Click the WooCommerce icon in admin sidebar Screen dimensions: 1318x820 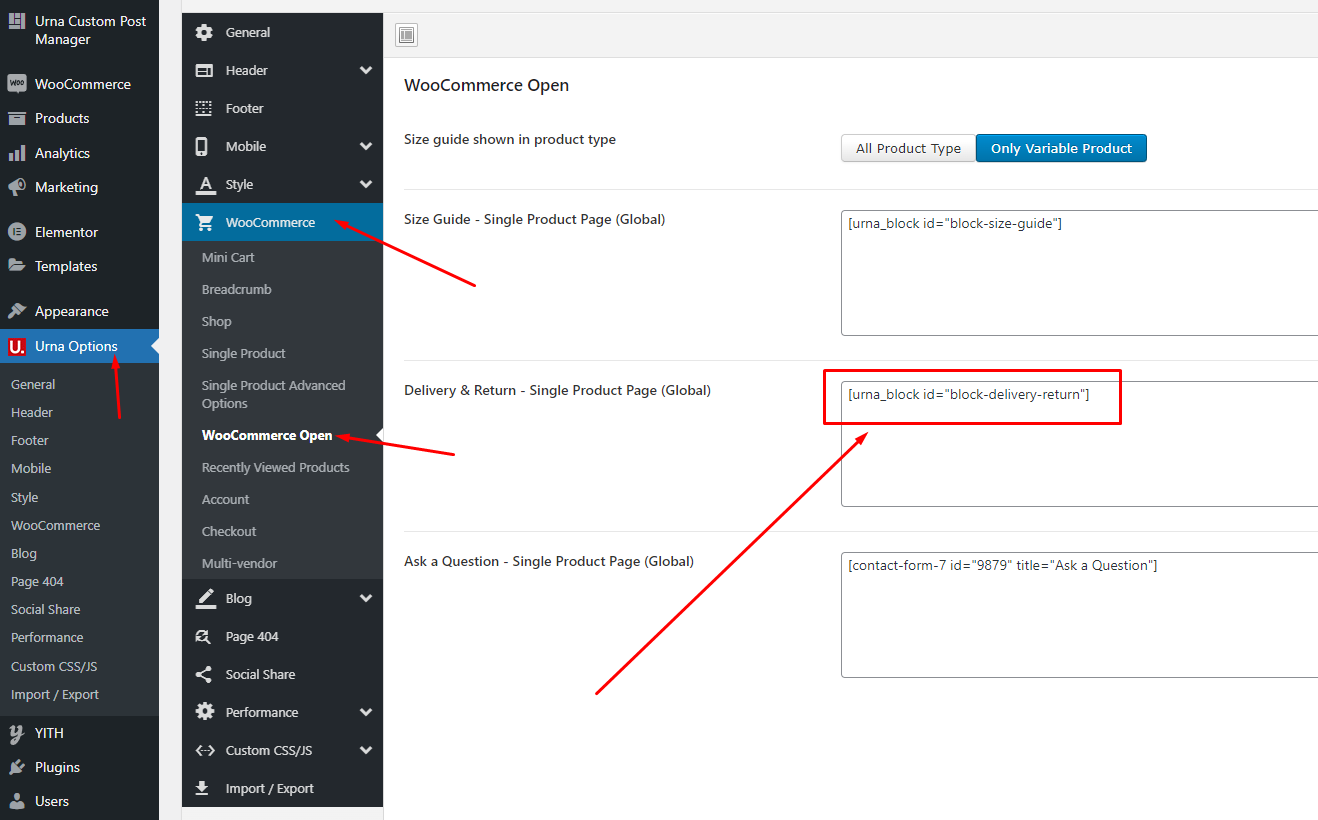[x=16, y=84]
